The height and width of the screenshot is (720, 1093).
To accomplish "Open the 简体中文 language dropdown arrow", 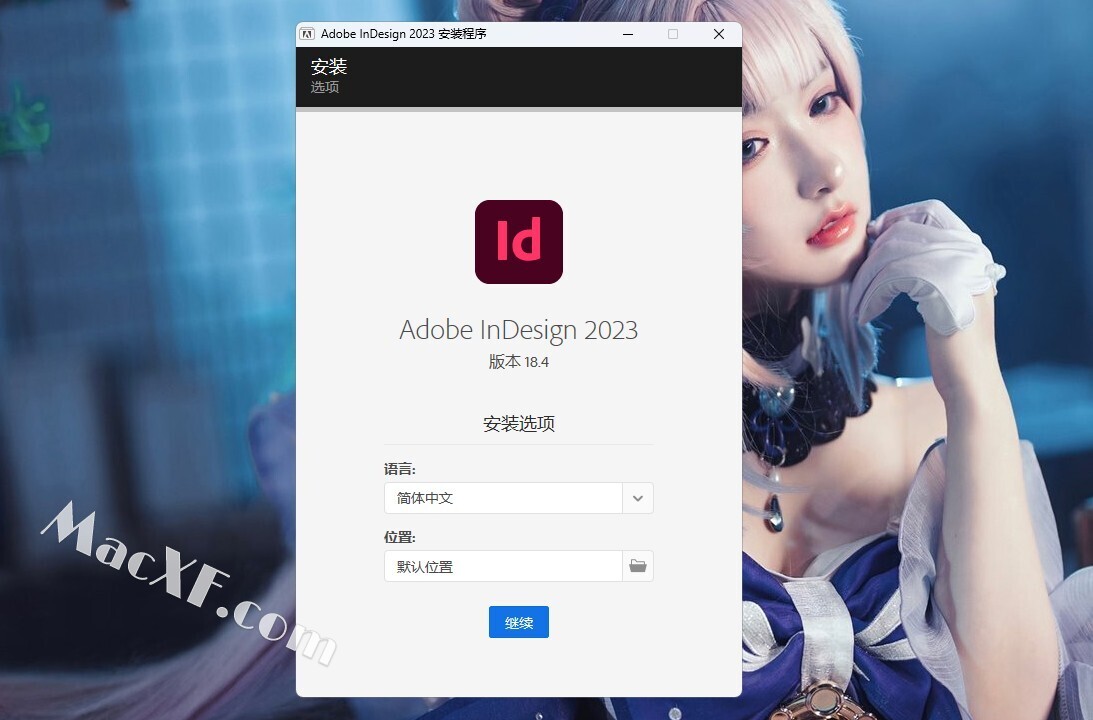I will point(638,498).
